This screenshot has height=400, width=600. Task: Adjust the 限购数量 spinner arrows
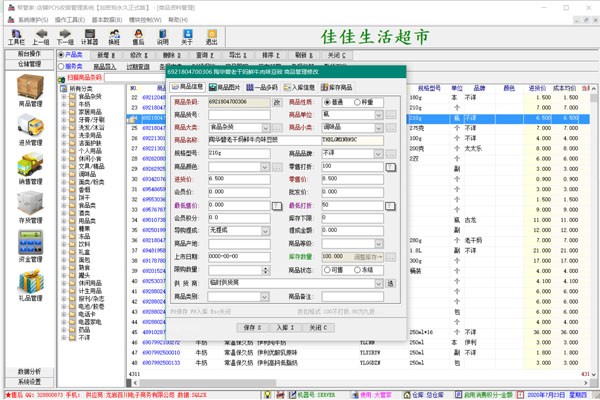point(266,270)
